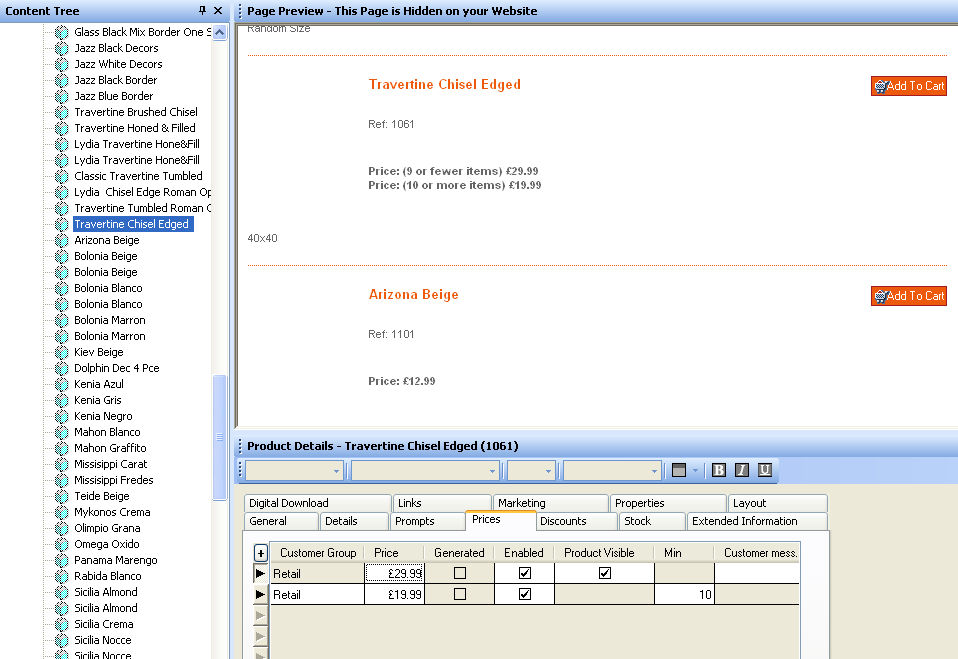
Task: Close the Content Tree panel
Action: 218,10
